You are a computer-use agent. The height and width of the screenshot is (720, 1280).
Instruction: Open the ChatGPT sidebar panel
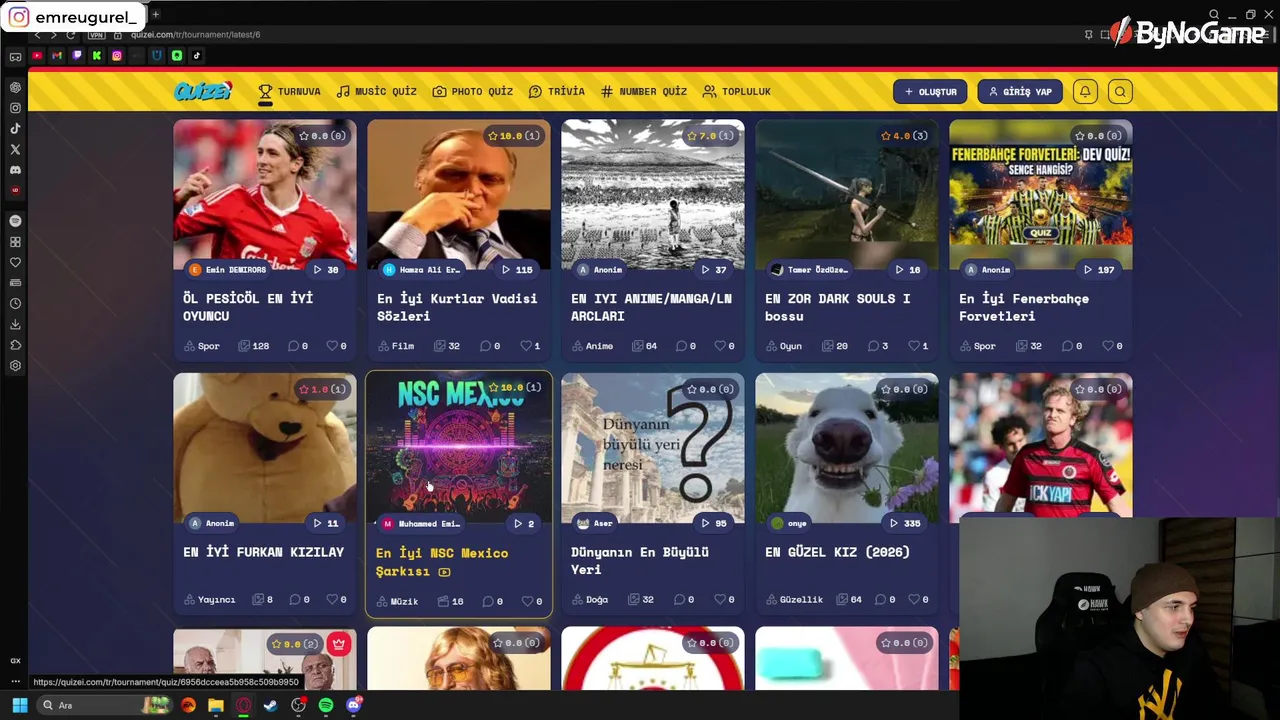[x=15, y=87]
